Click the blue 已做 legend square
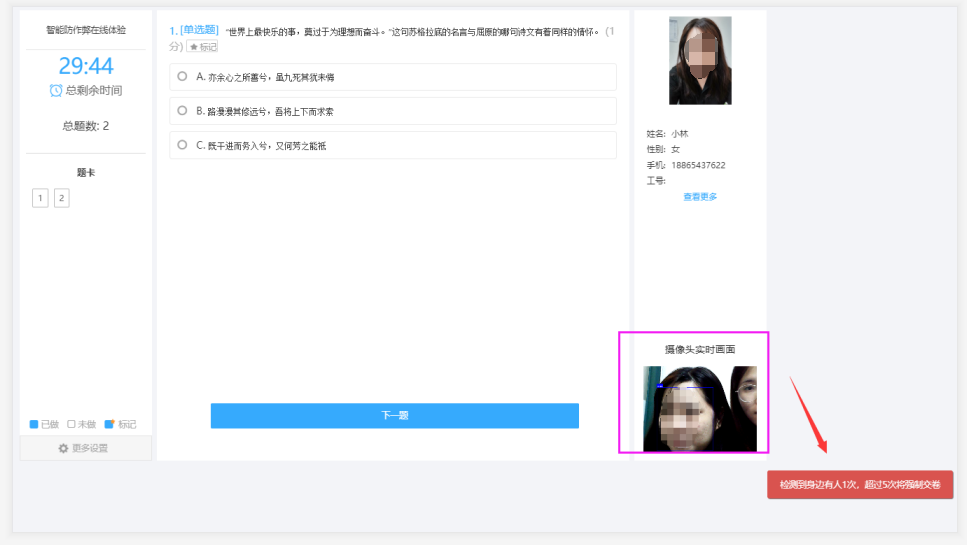 pos(34,424)
